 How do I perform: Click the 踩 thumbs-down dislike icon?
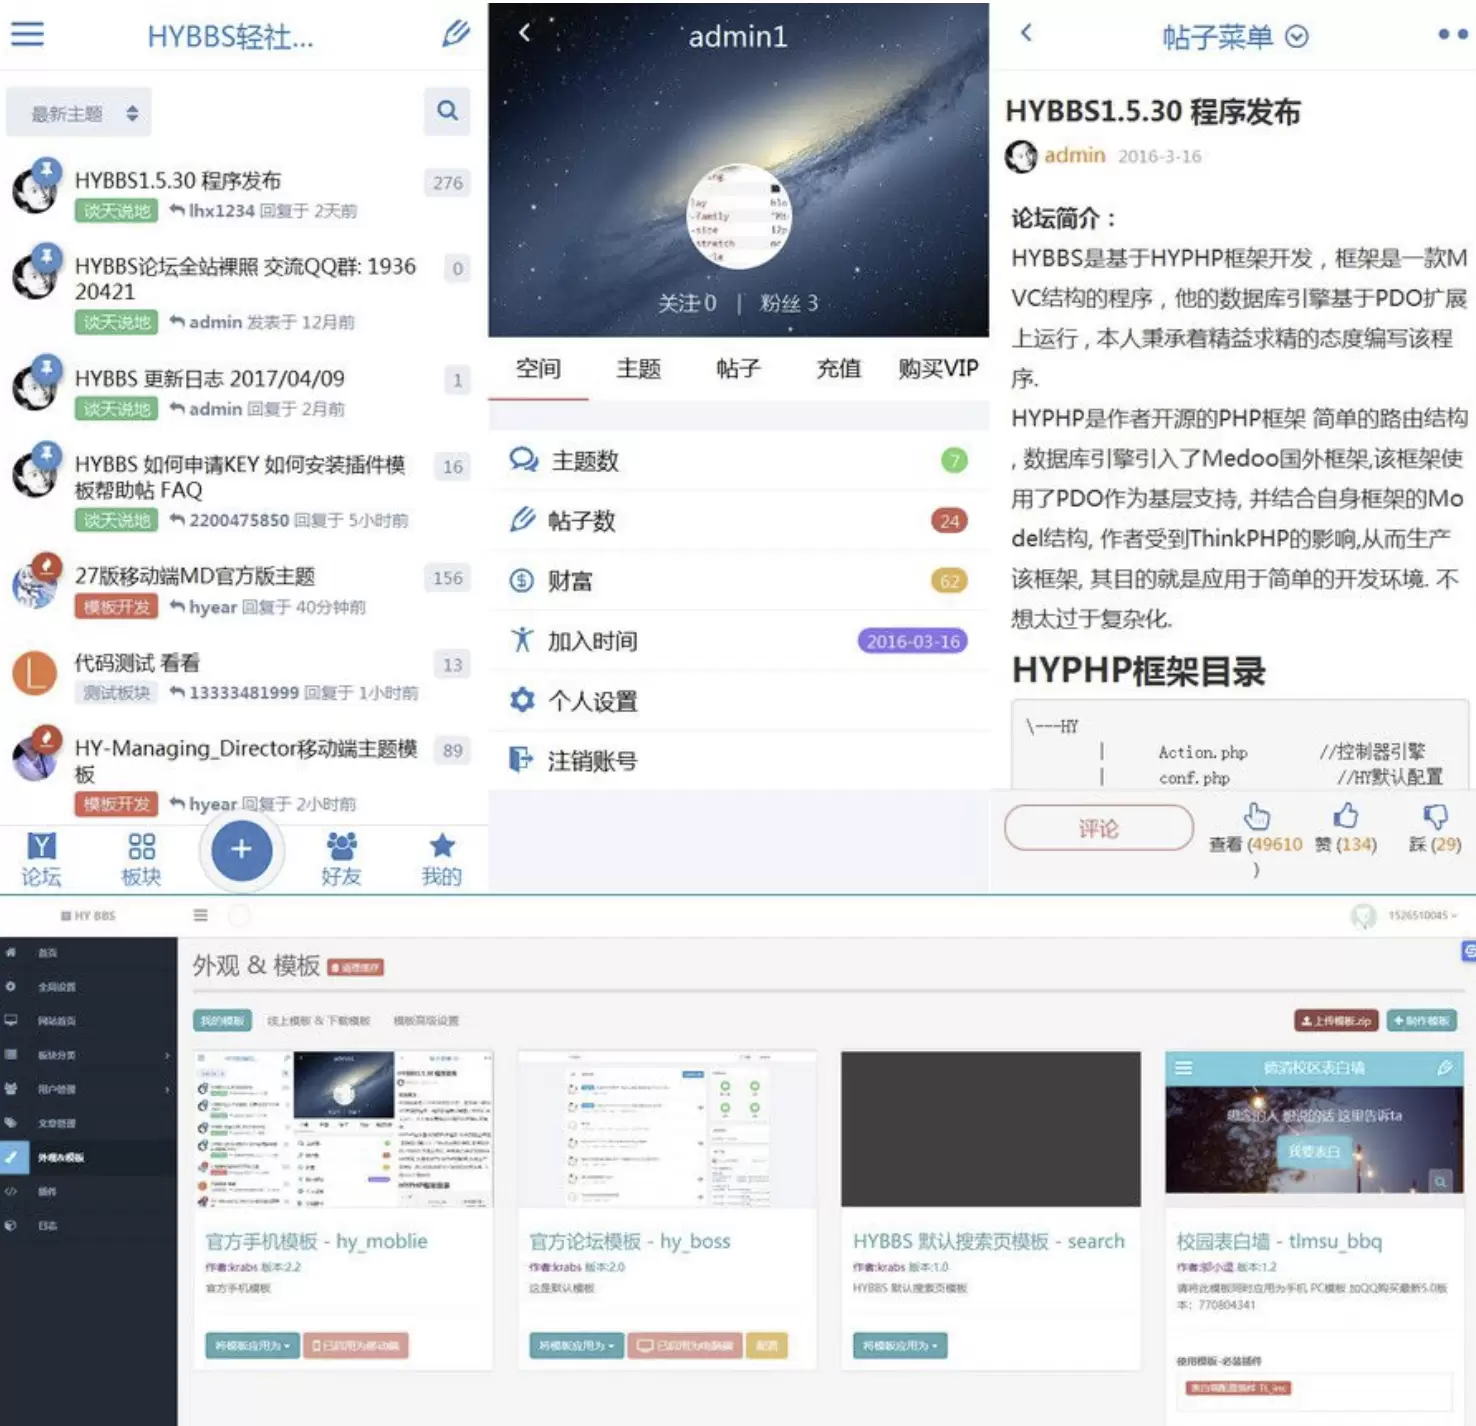tap(1436, 816)
